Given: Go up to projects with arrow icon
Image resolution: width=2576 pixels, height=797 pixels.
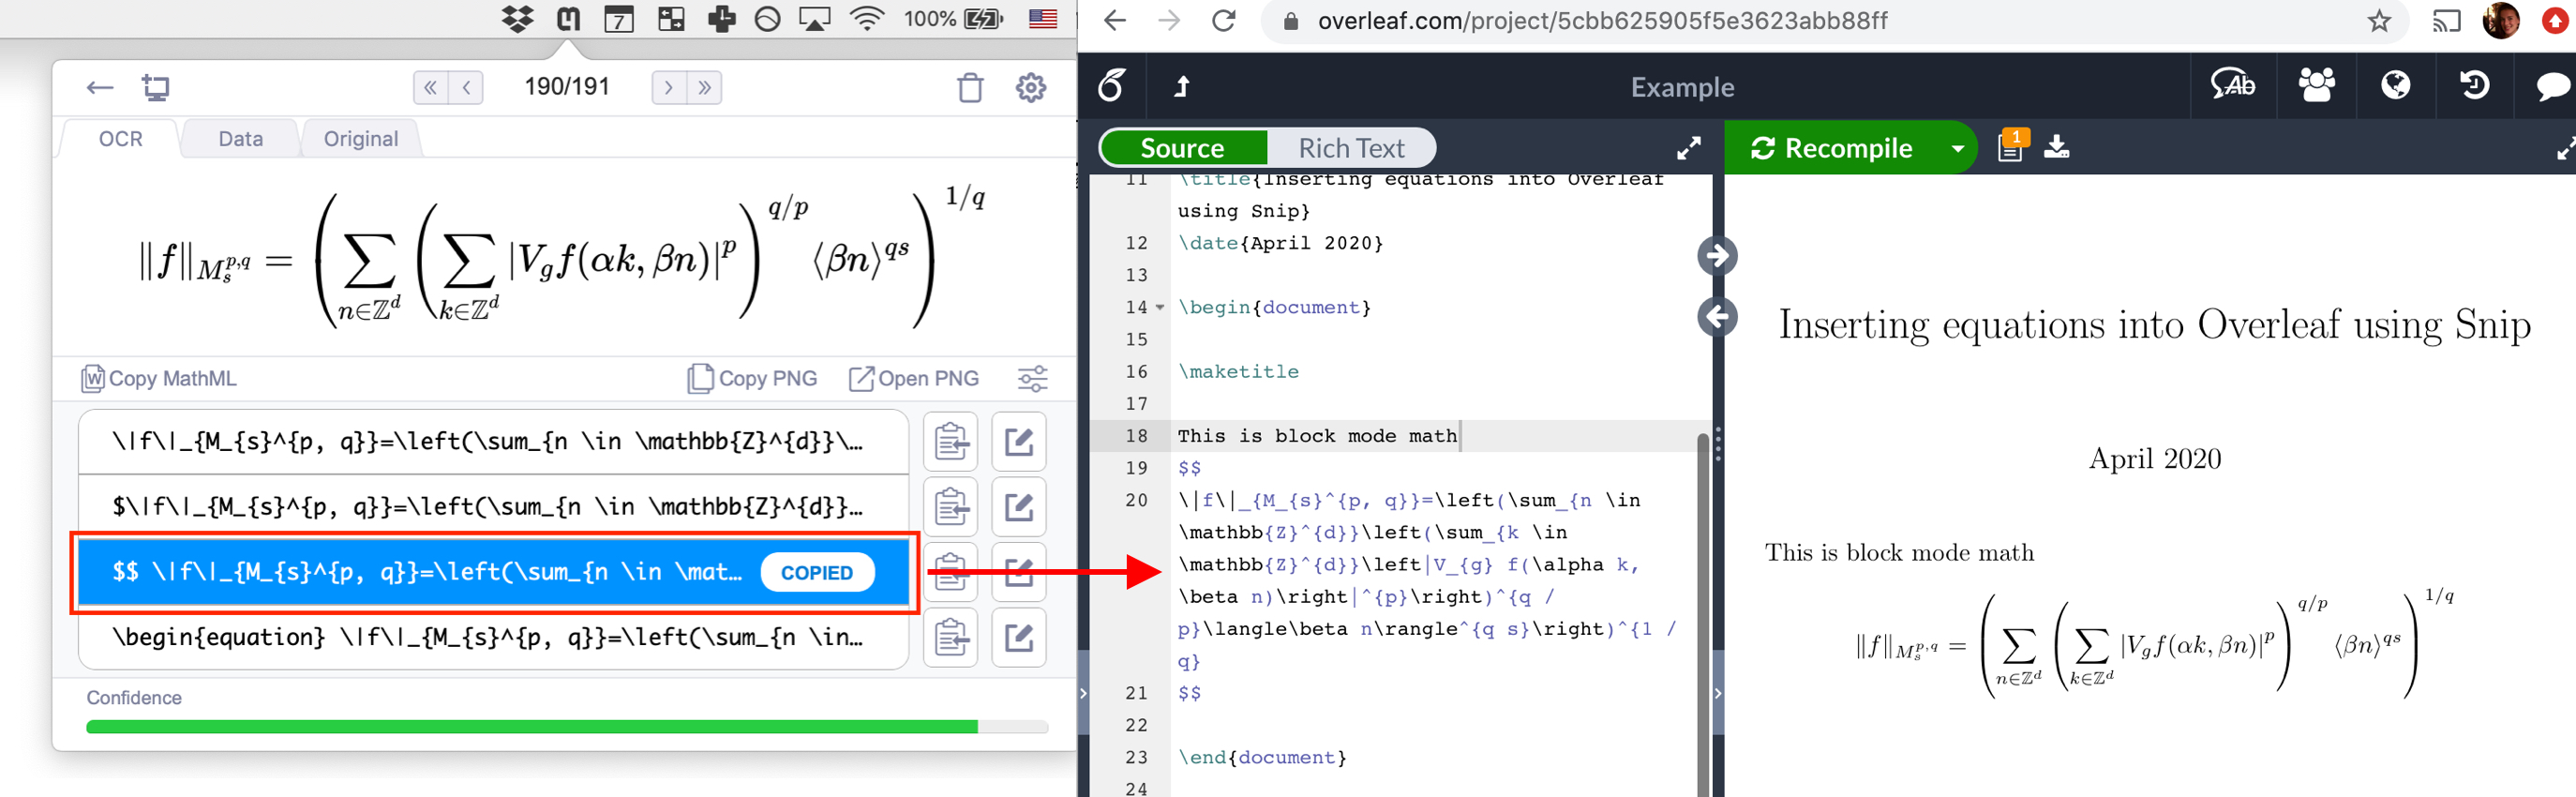Looking at the screenshot, I should (x=1181, y=87).
